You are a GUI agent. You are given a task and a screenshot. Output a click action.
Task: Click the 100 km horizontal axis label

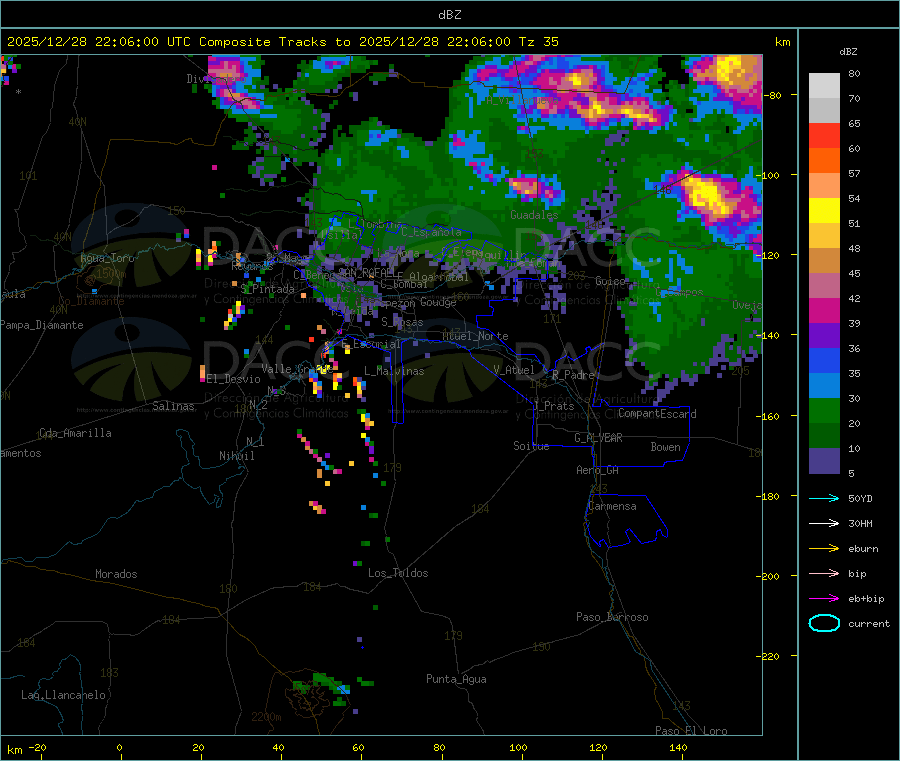(518, 747)
